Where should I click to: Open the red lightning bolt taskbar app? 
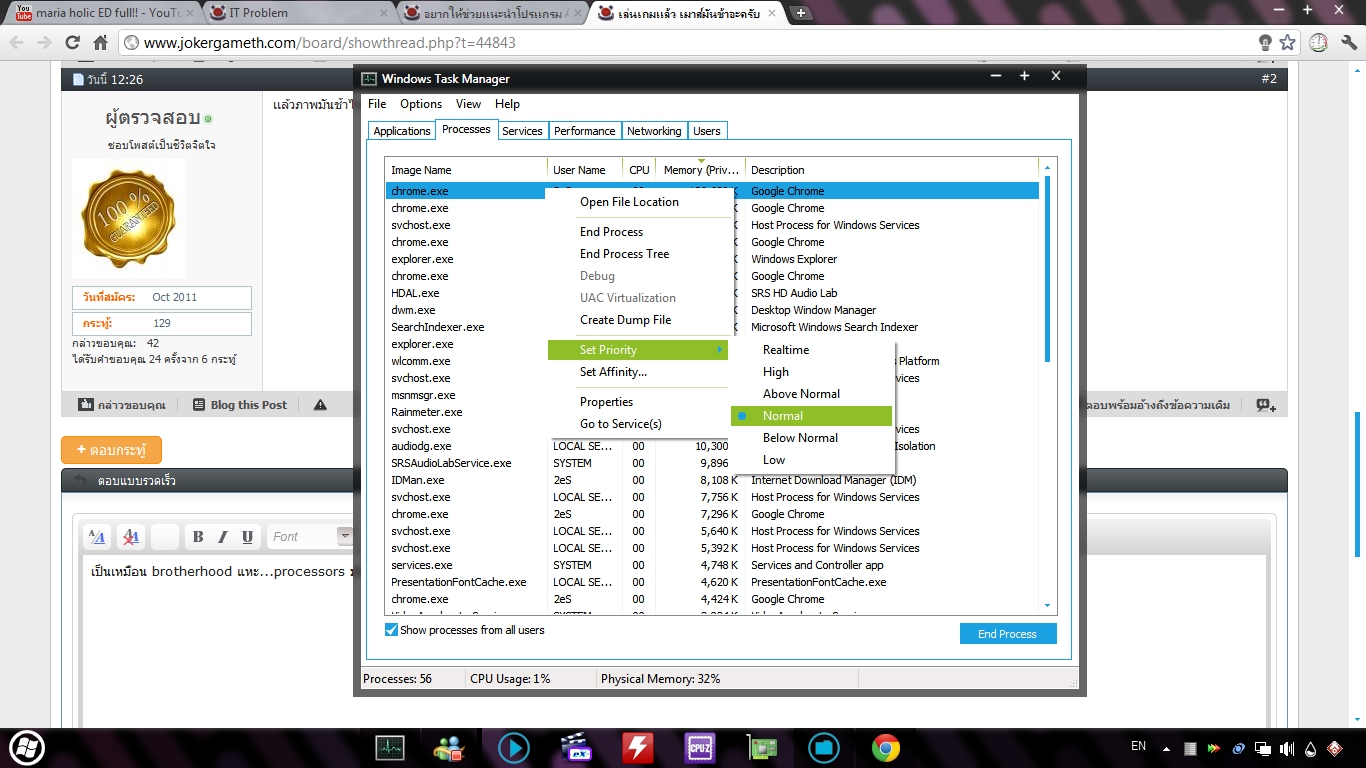pyautogui.click(x=638, y=747)
